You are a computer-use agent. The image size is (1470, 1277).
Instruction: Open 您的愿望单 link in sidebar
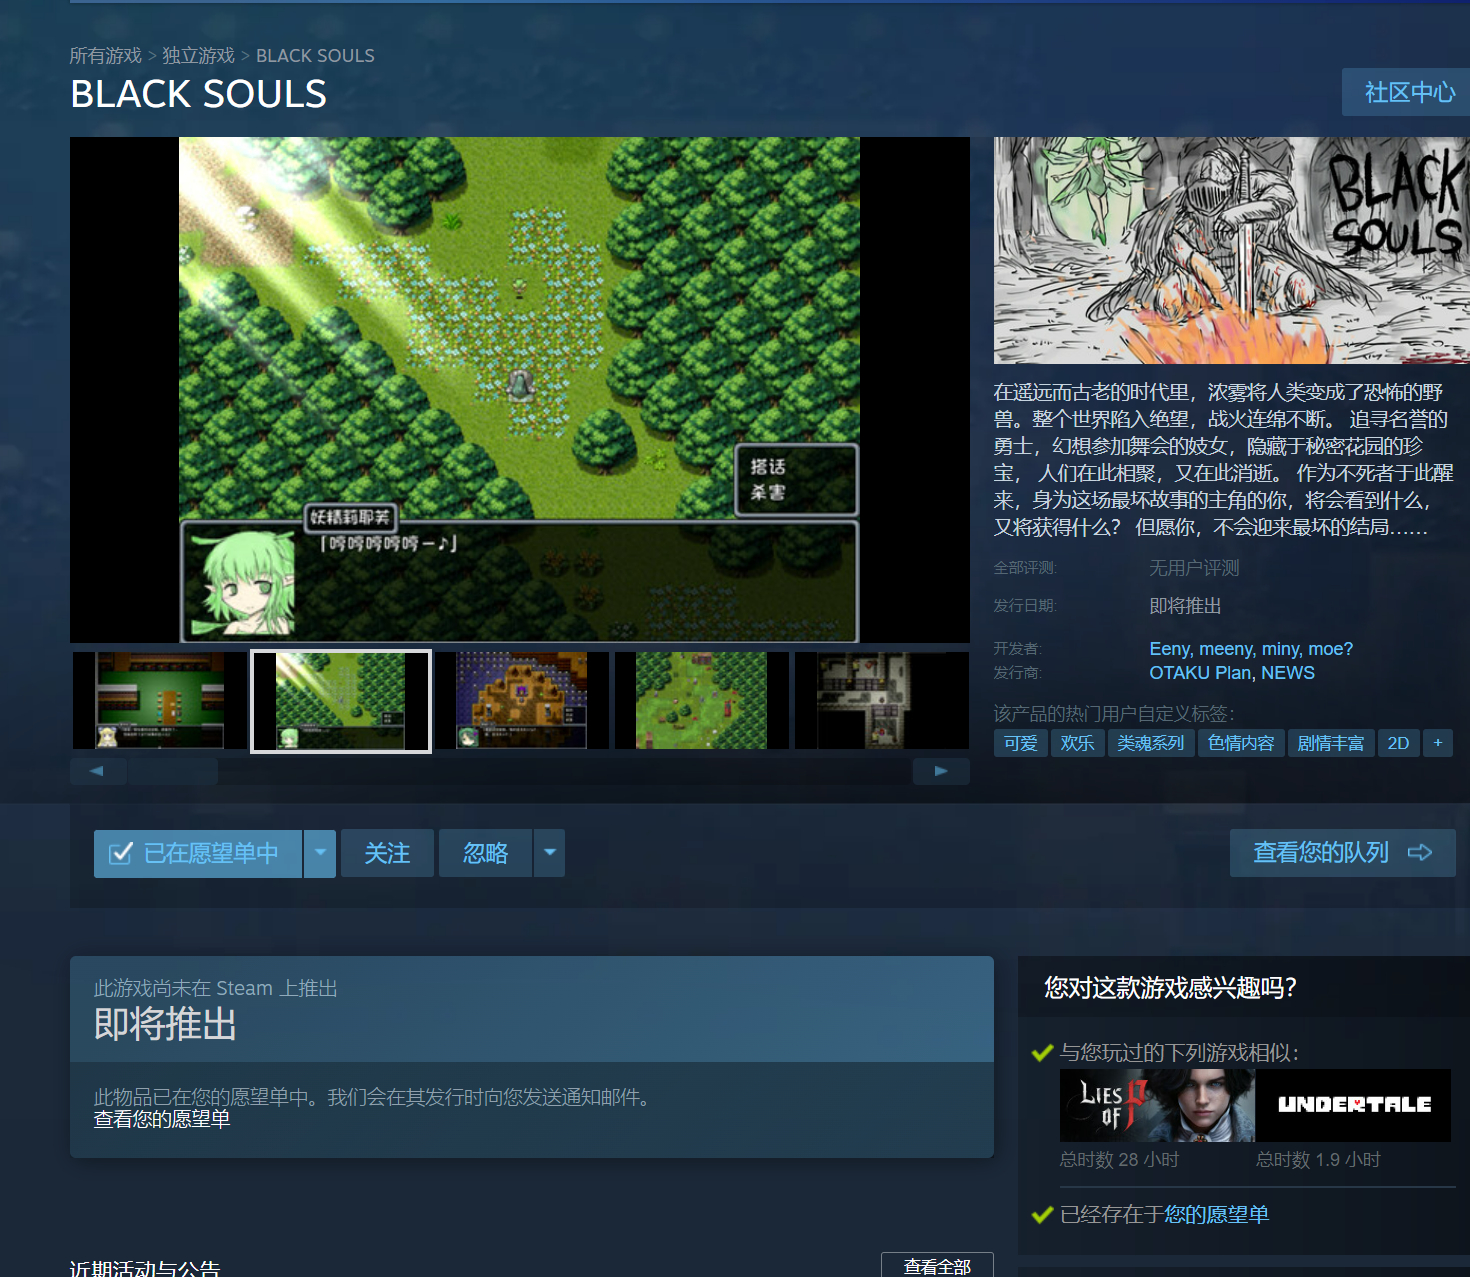tap(1216, 1214)
